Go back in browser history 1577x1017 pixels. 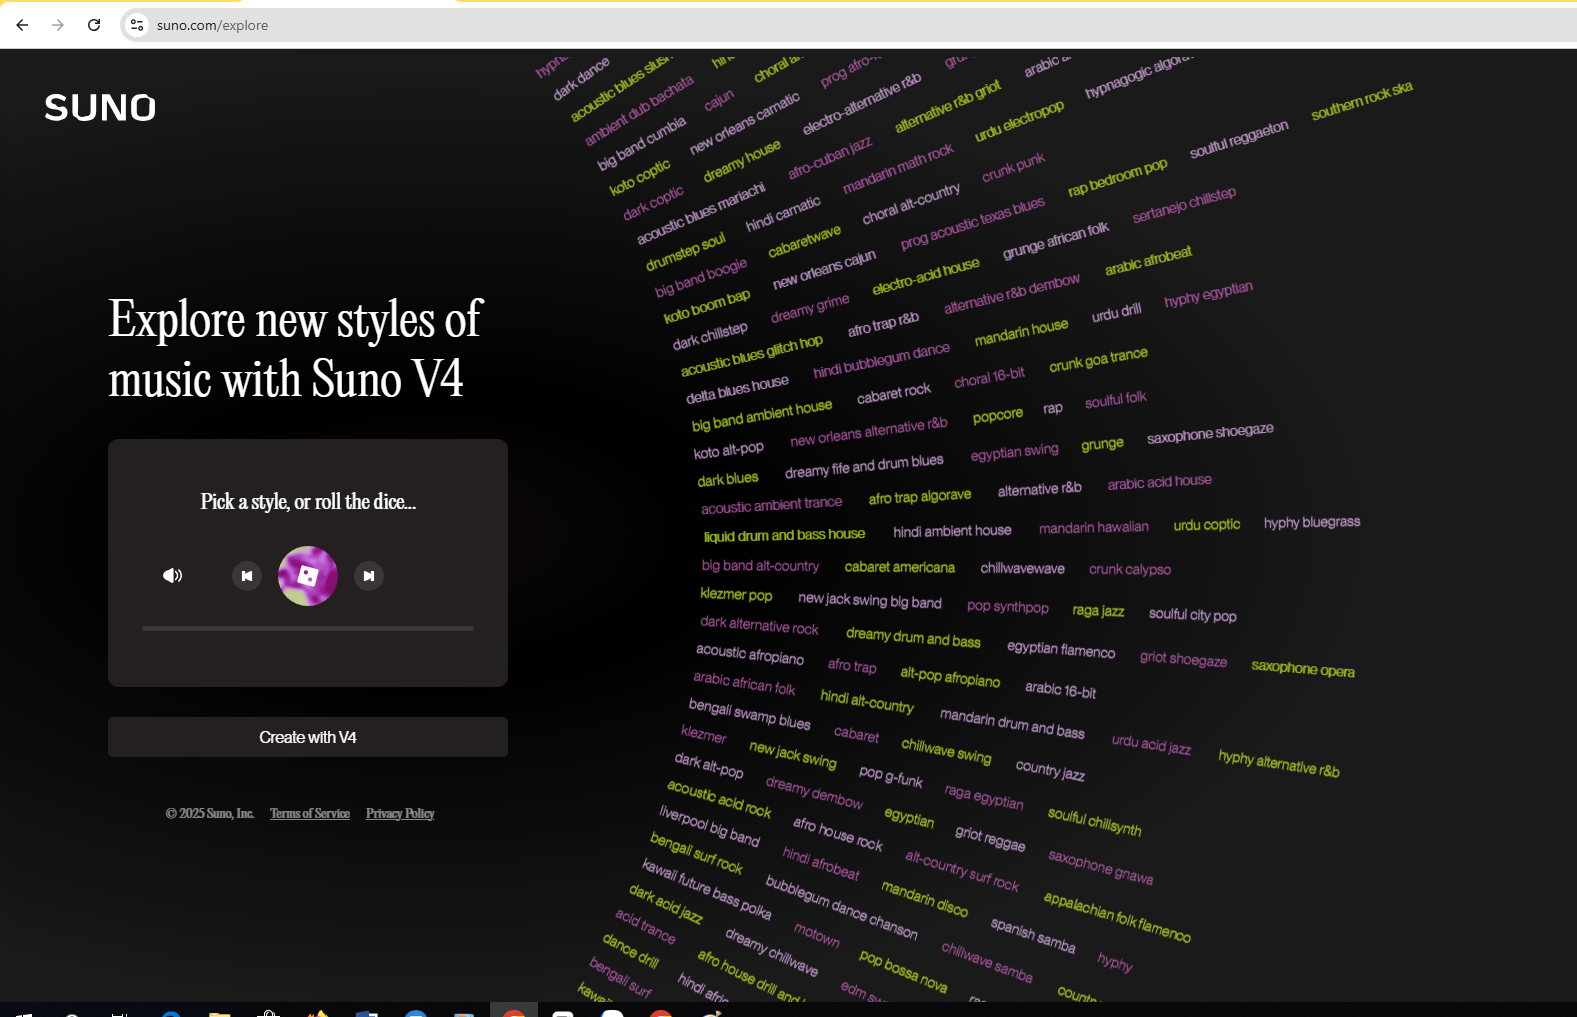[22, 25]
